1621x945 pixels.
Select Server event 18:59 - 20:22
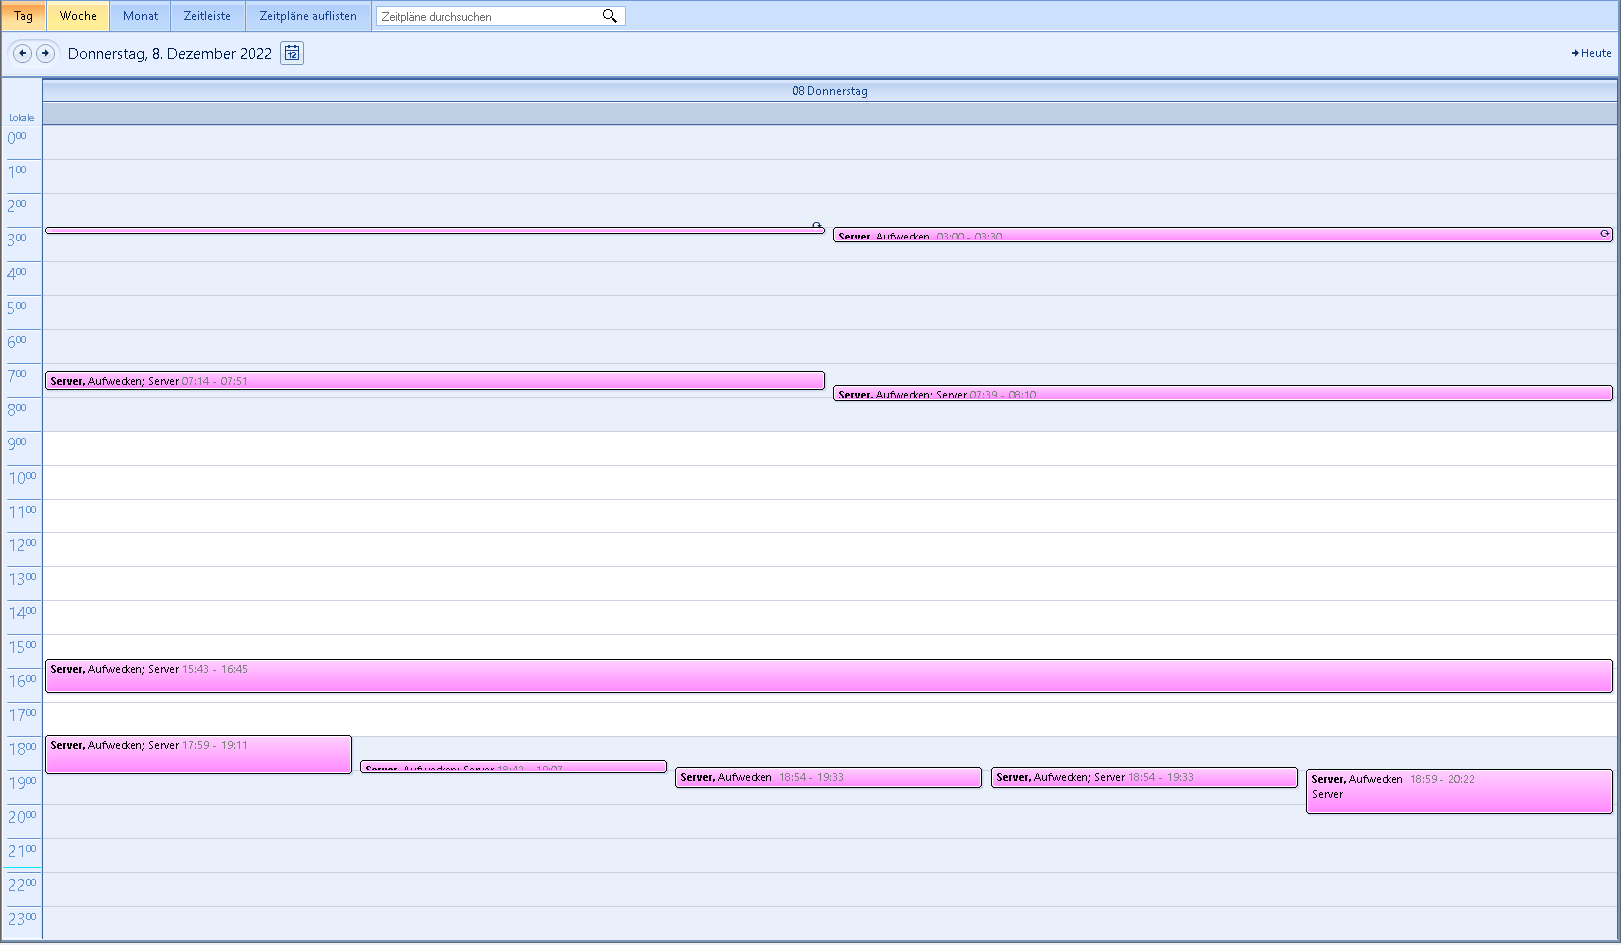[1458, 791]
